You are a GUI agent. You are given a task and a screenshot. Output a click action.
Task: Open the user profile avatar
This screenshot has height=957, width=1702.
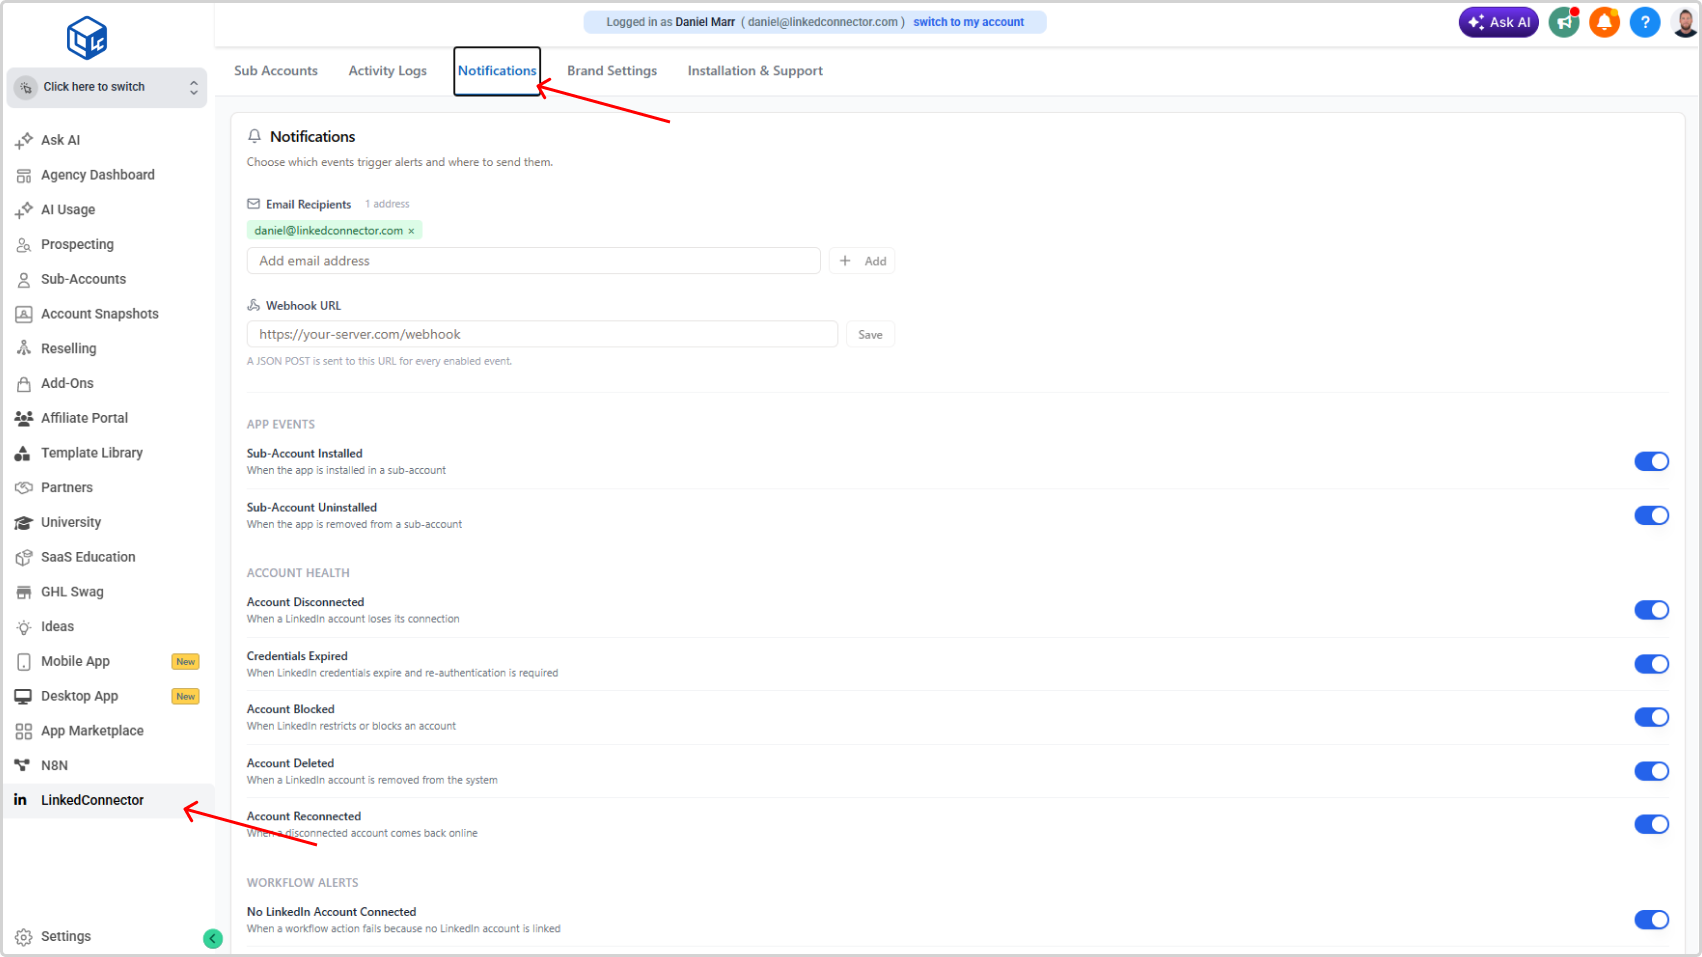point(1685,22)
